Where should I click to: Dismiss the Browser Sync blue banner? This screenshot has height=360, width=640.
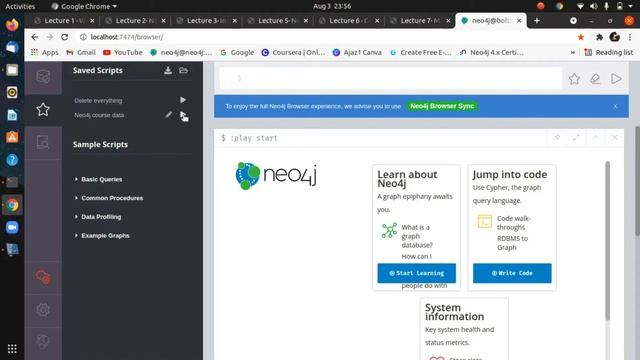click(615, 106)
